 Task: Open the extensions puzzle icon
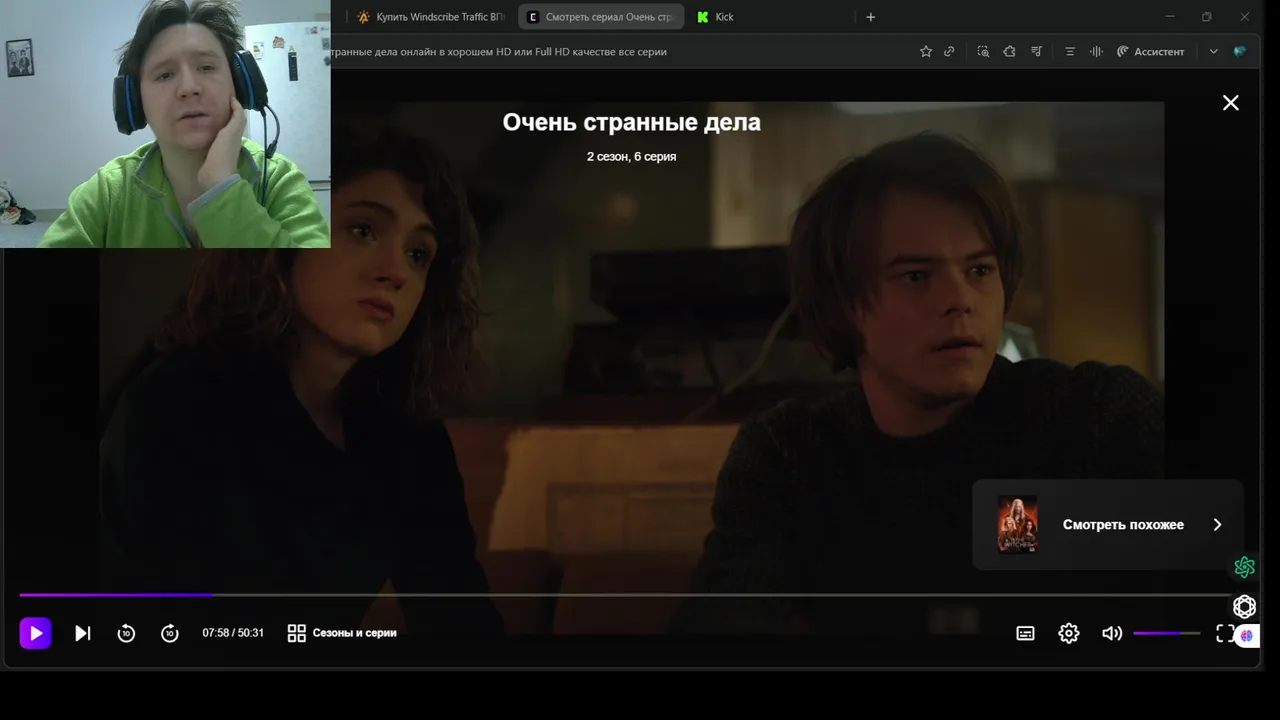tap(1009, 51)
